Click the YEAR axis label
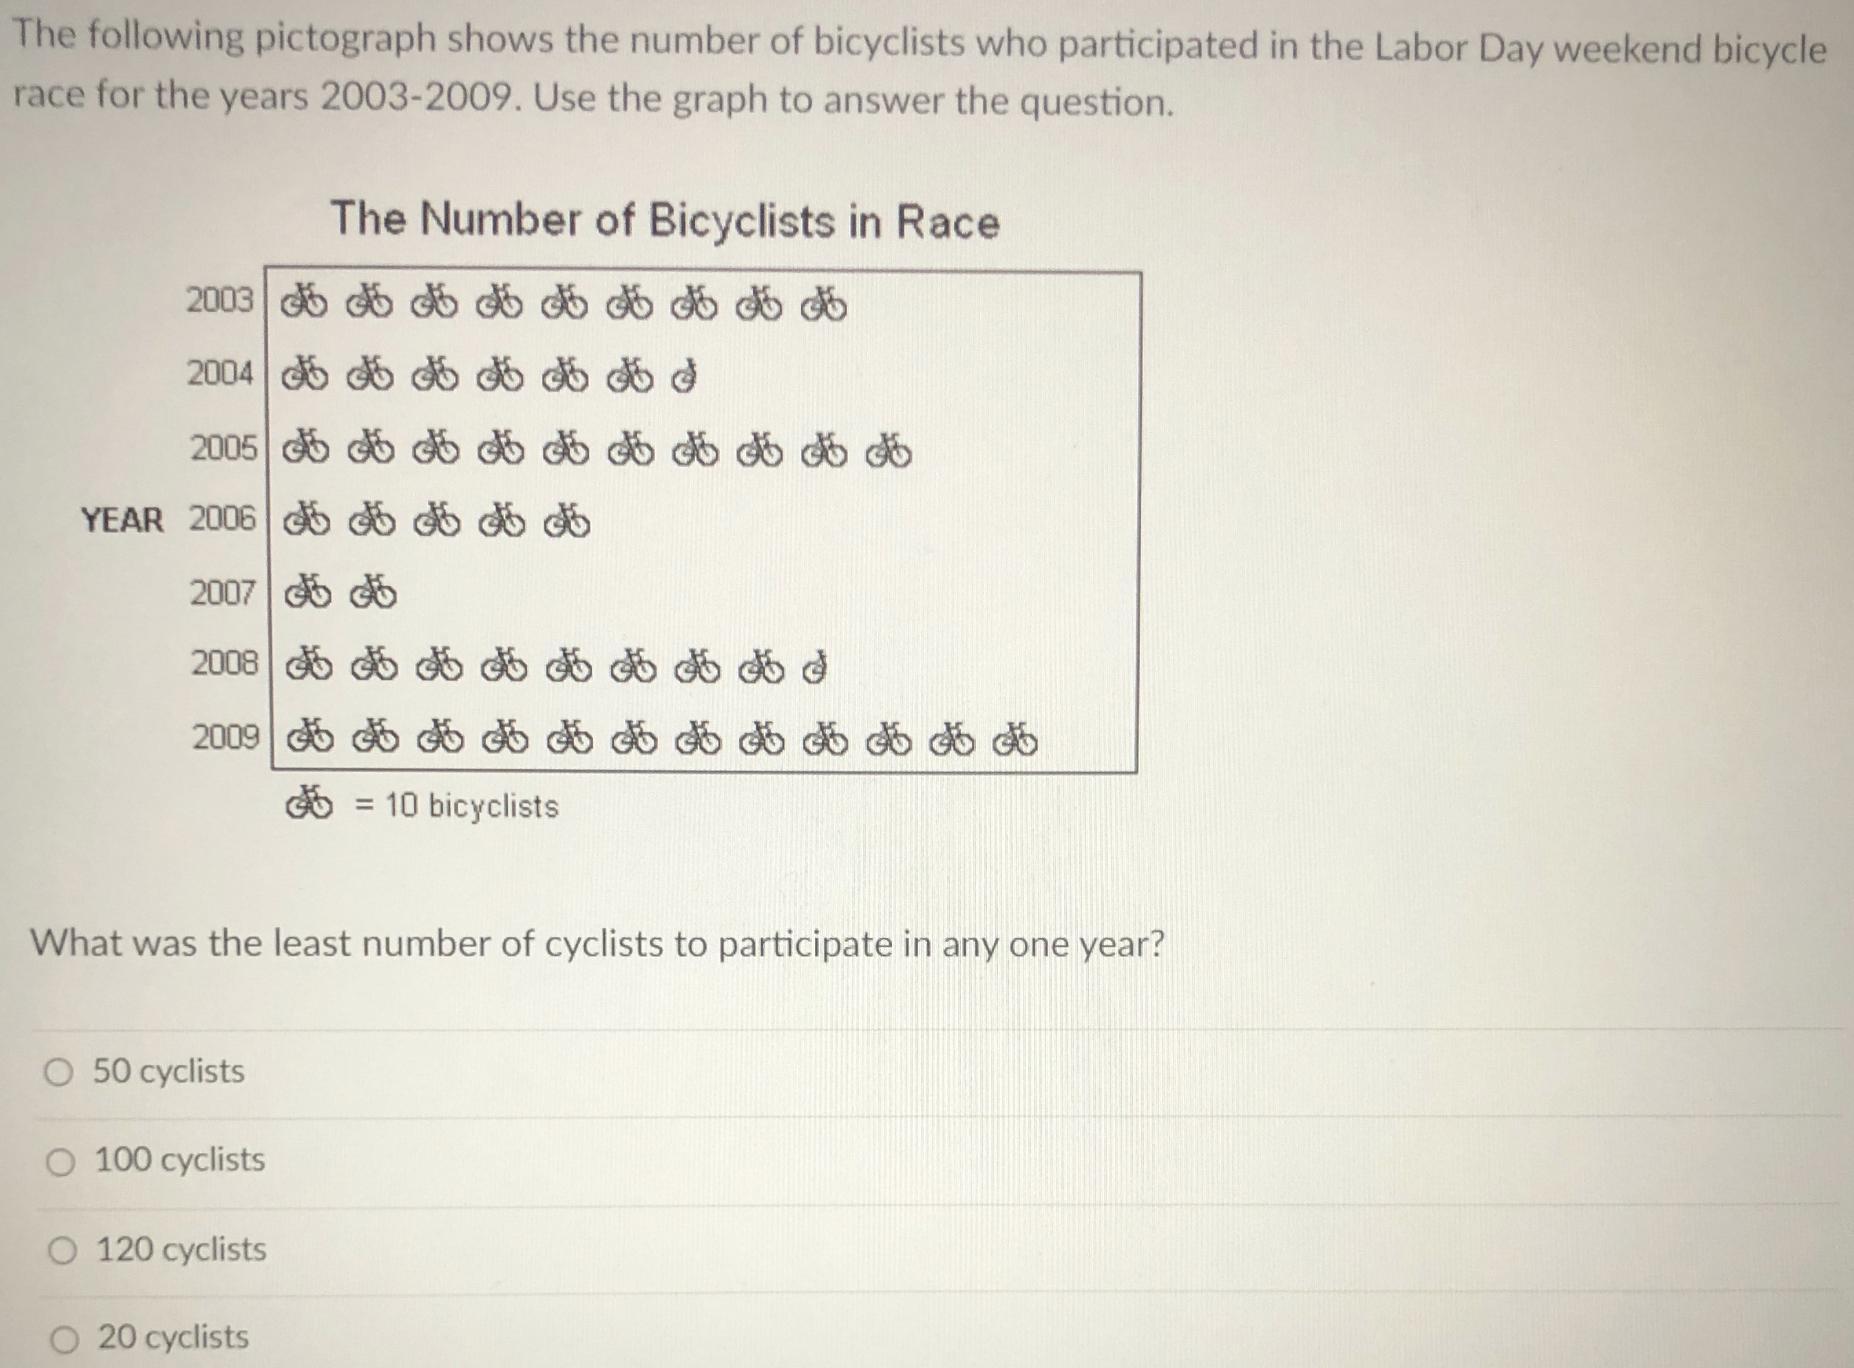 pos(122,520)
